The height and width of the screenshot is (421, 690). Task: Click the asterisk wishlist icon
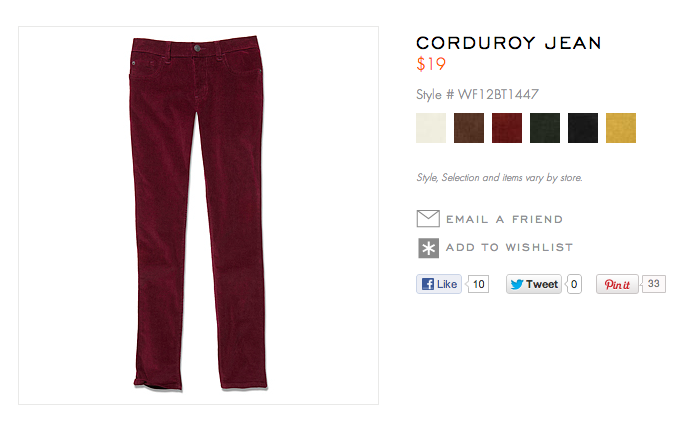[x=428, y=248]
